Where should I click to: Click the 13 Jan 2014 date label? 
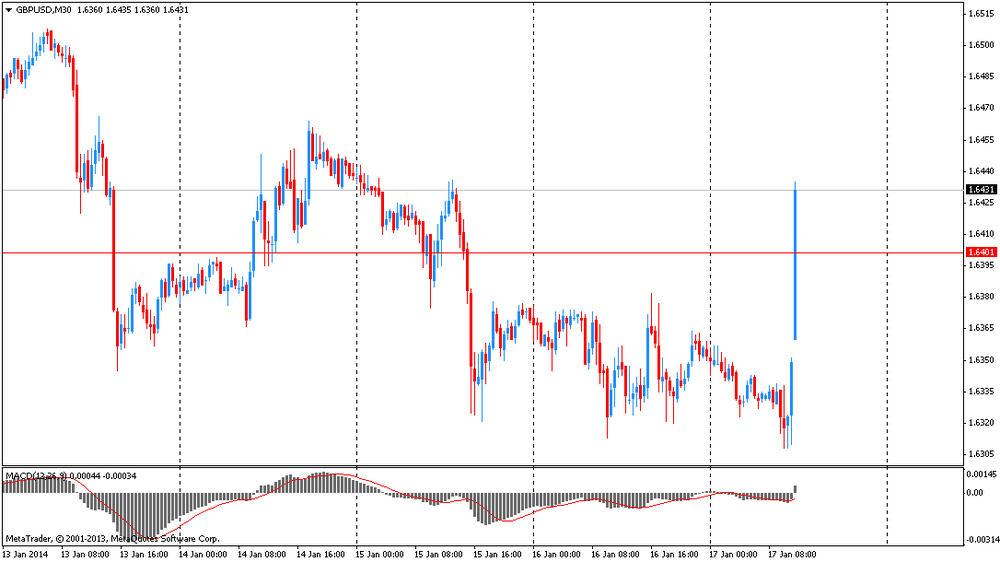[x=26, y=553]
